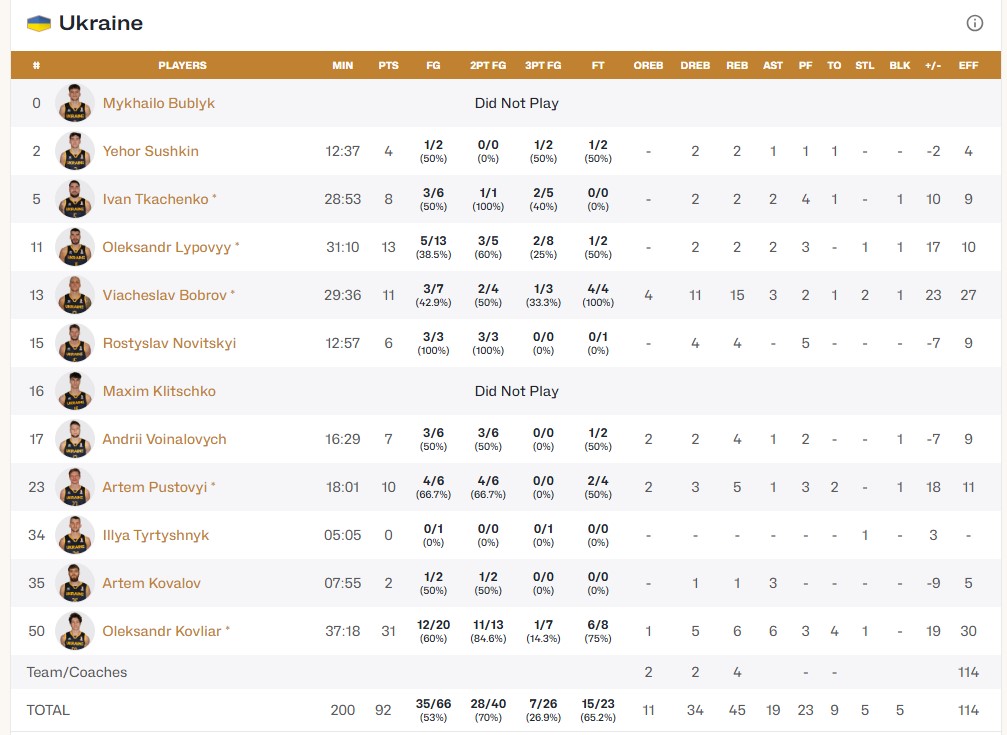Click Yehor Sushkin's headshot photo
The width and height of the screenshot is (1007, 735).
[x=75, y=151]
